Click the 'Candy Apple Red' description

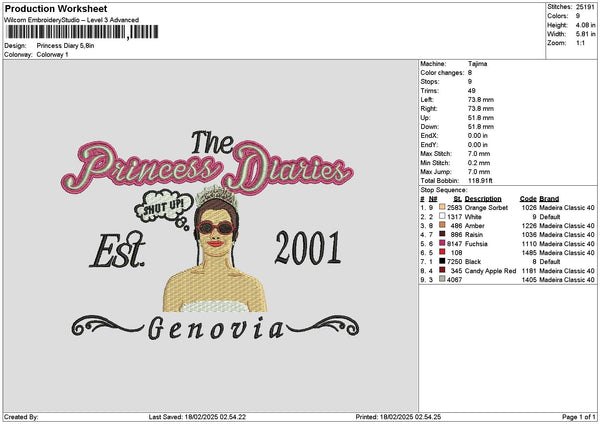click(x=490, y=271)
